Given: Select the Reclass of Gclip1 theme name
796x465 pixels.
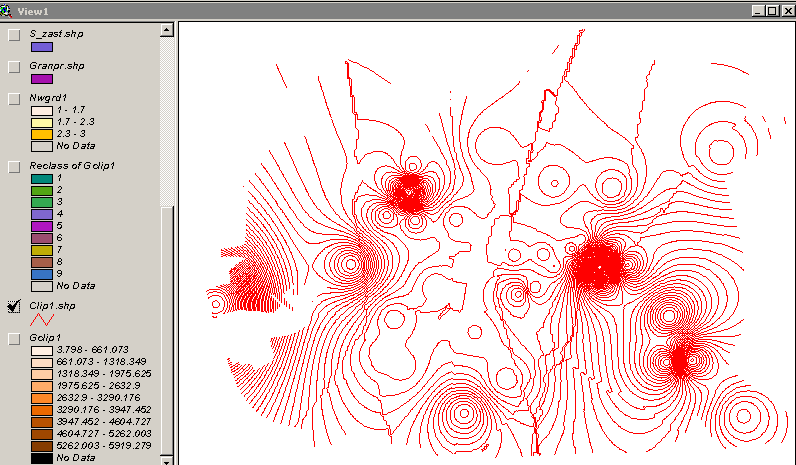Looking at the screenshot, I should [72, 165].
